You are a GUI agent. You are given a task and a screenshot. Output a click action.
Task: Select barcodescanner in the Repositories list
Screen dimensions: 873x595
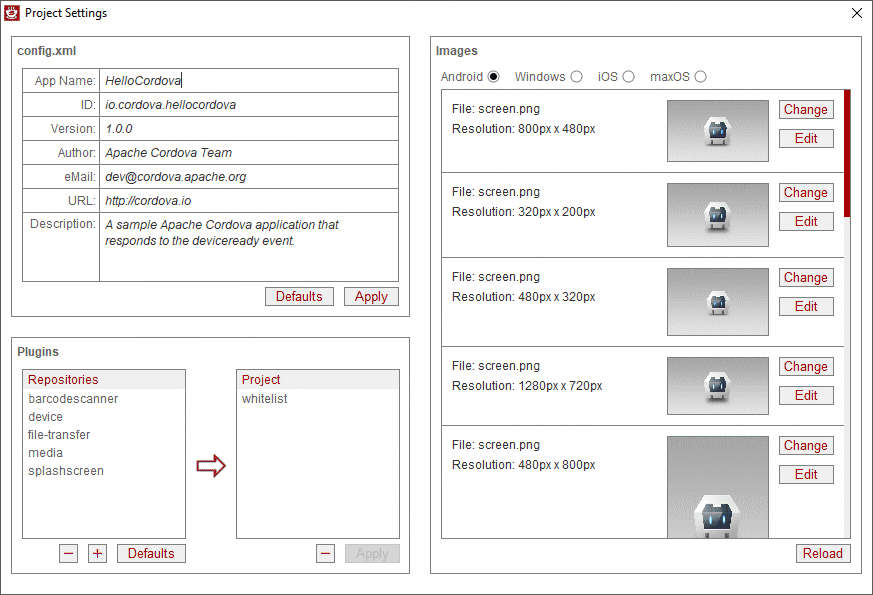(73, 399)
